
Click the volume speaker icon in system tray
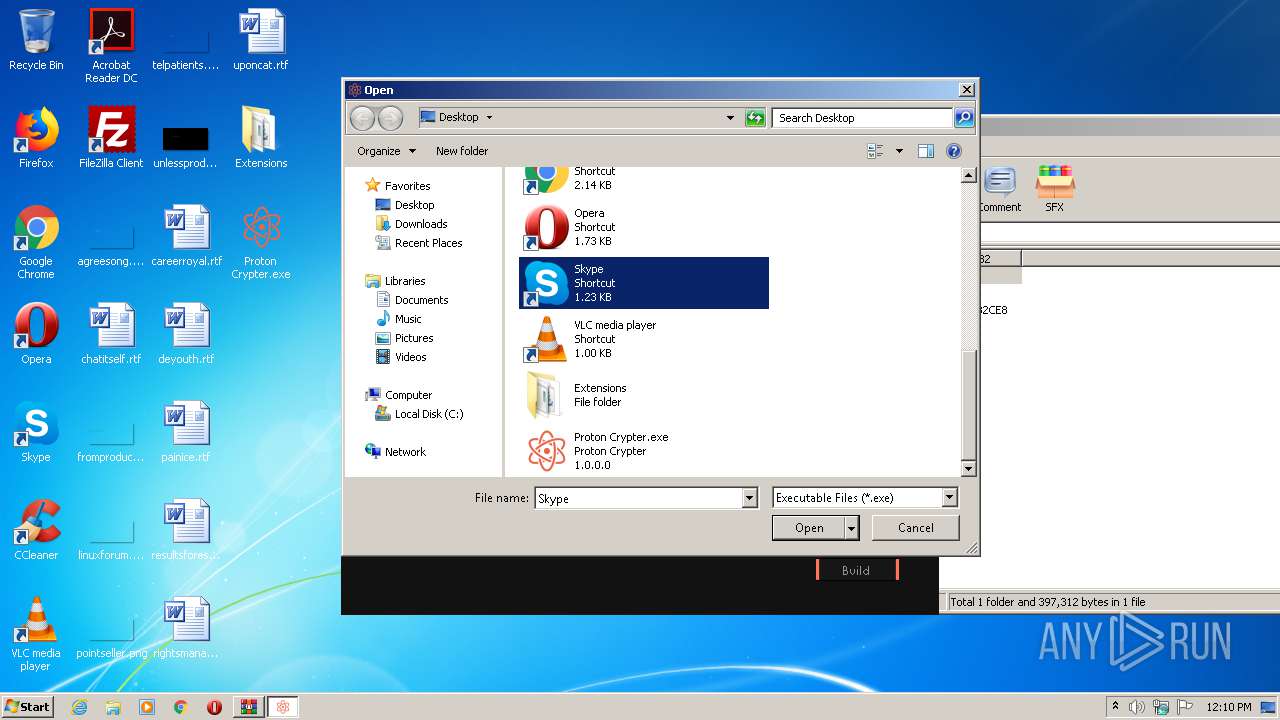pyautogui.click(x=1137, y=707)
